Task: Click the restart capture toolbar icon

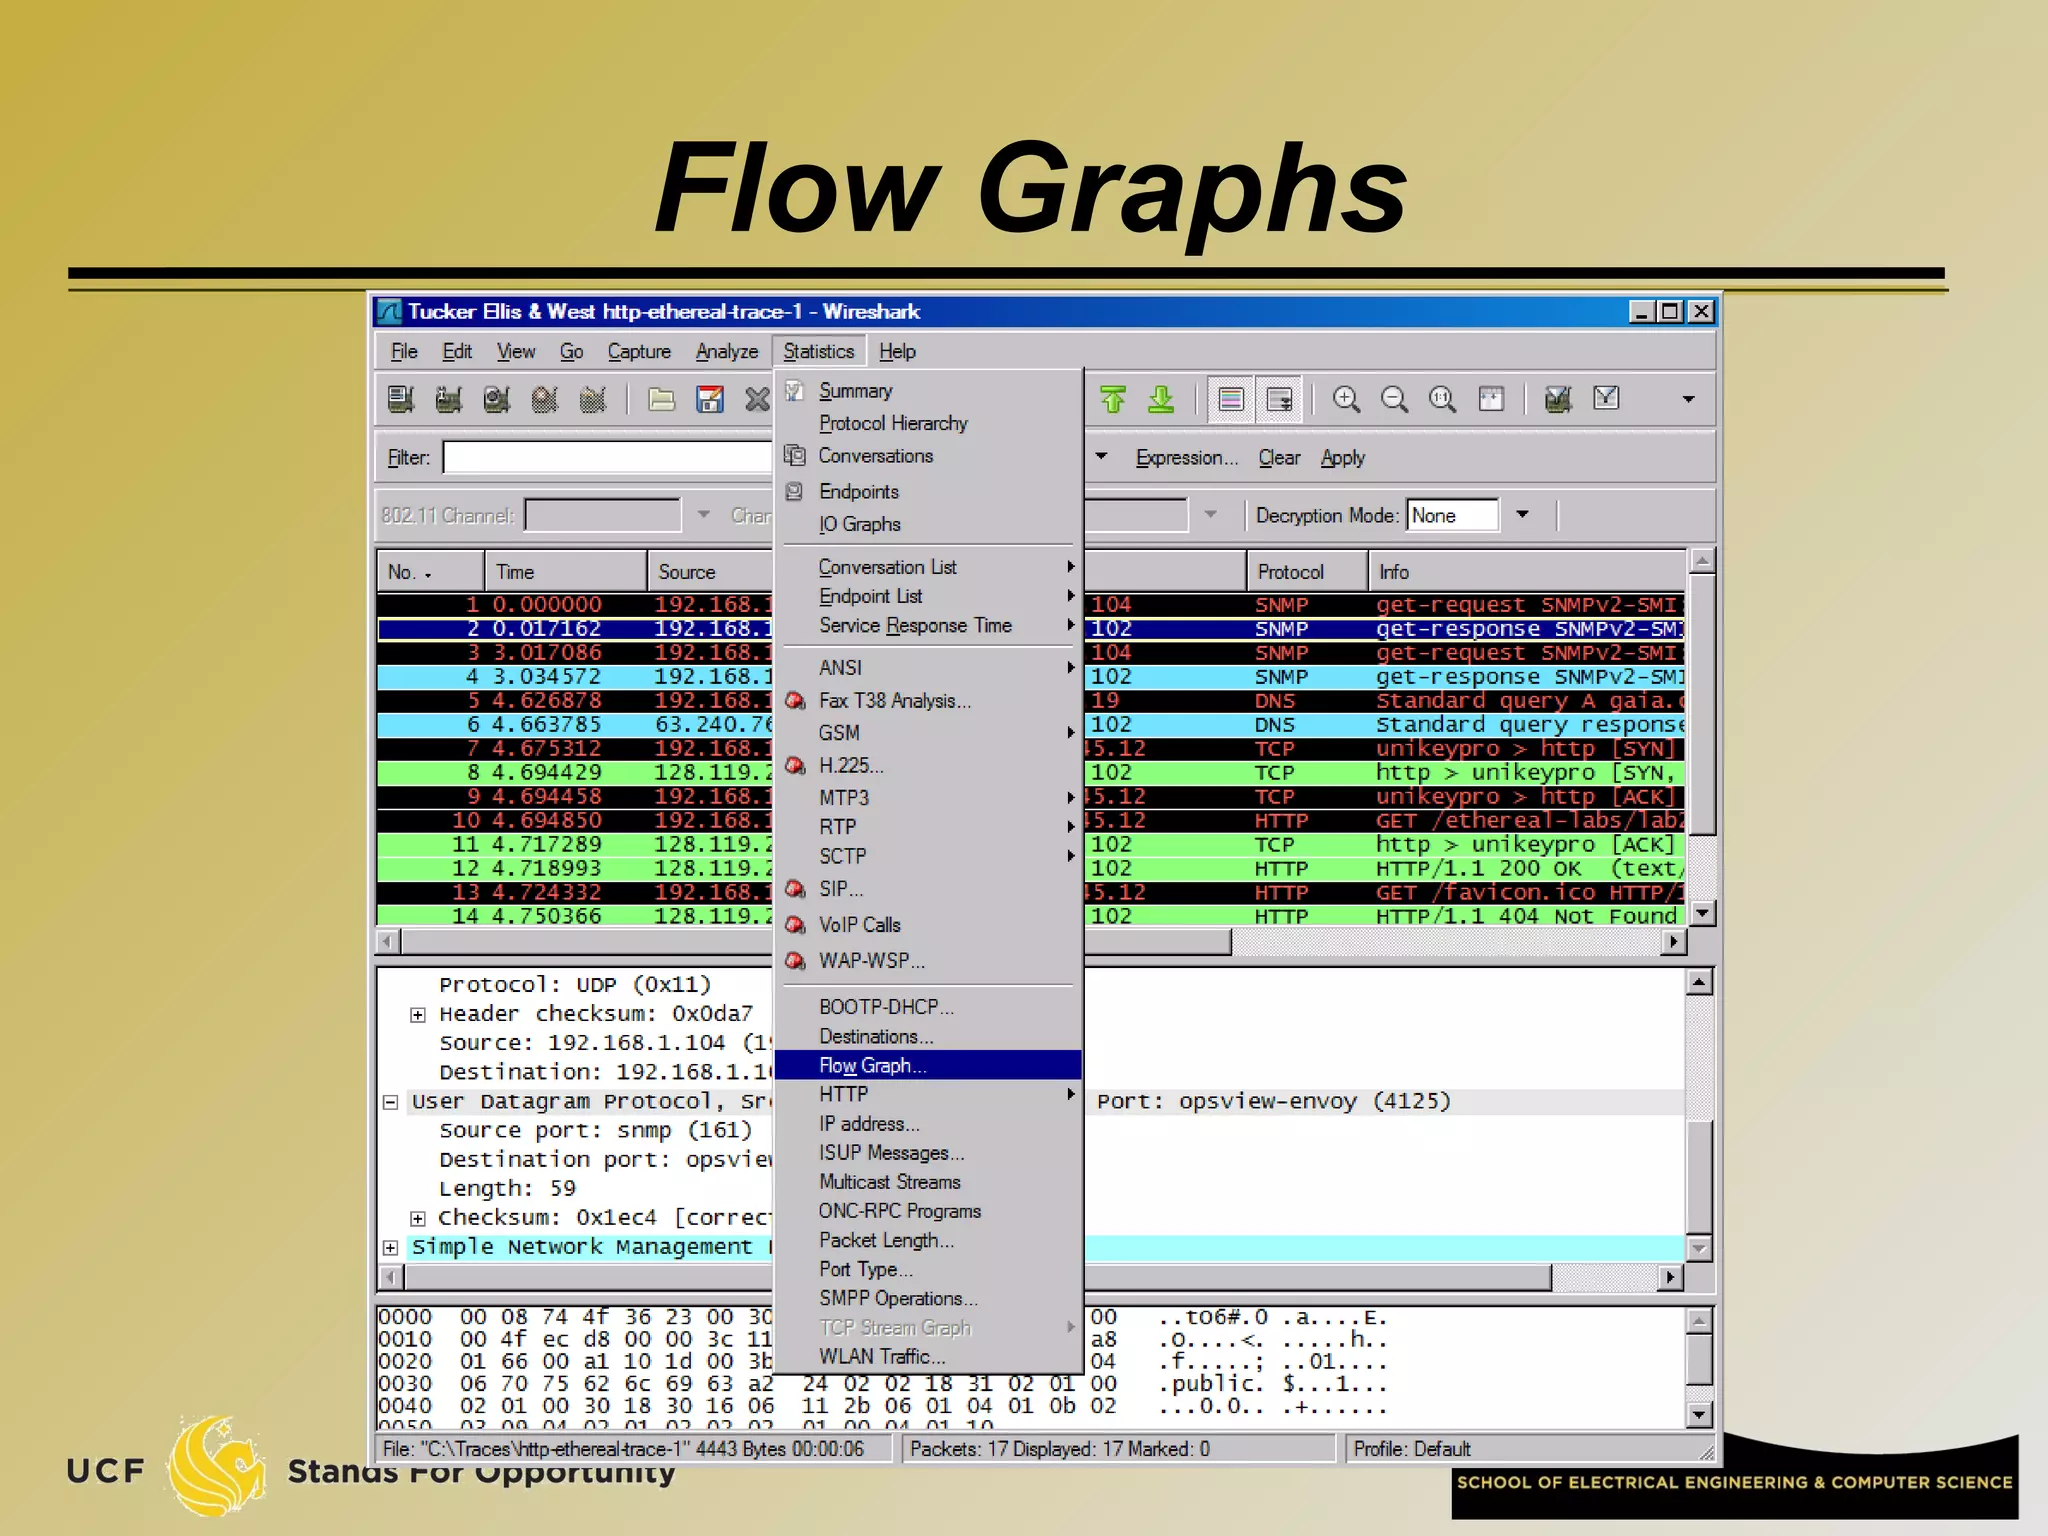Action: tap(593, 400)
